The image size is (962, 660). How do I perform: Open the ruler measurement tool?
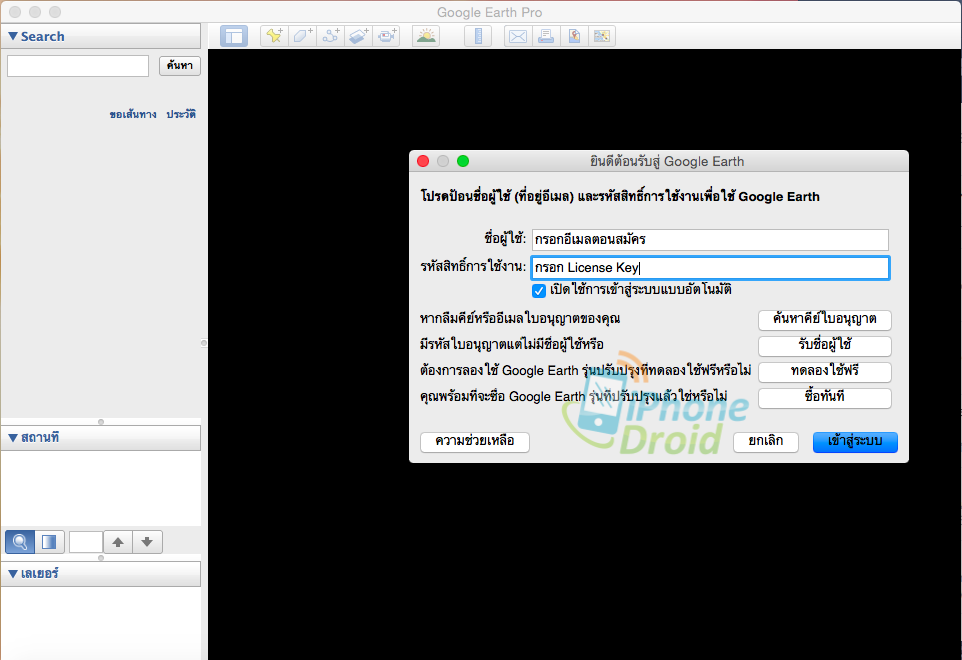478,36
